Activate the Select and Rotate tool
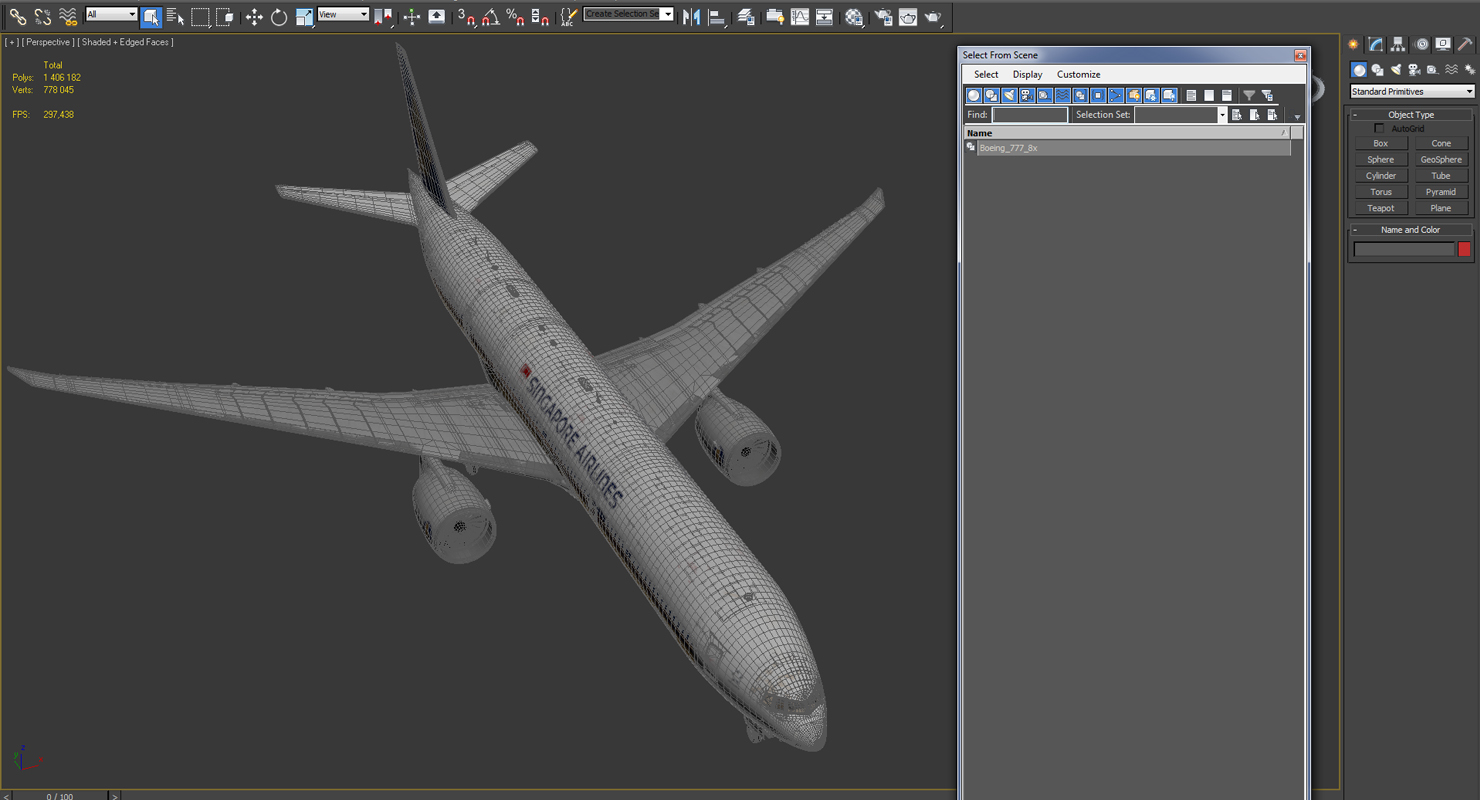The height and width of the screenshot is (800, 1480). (x=279, y=16)
